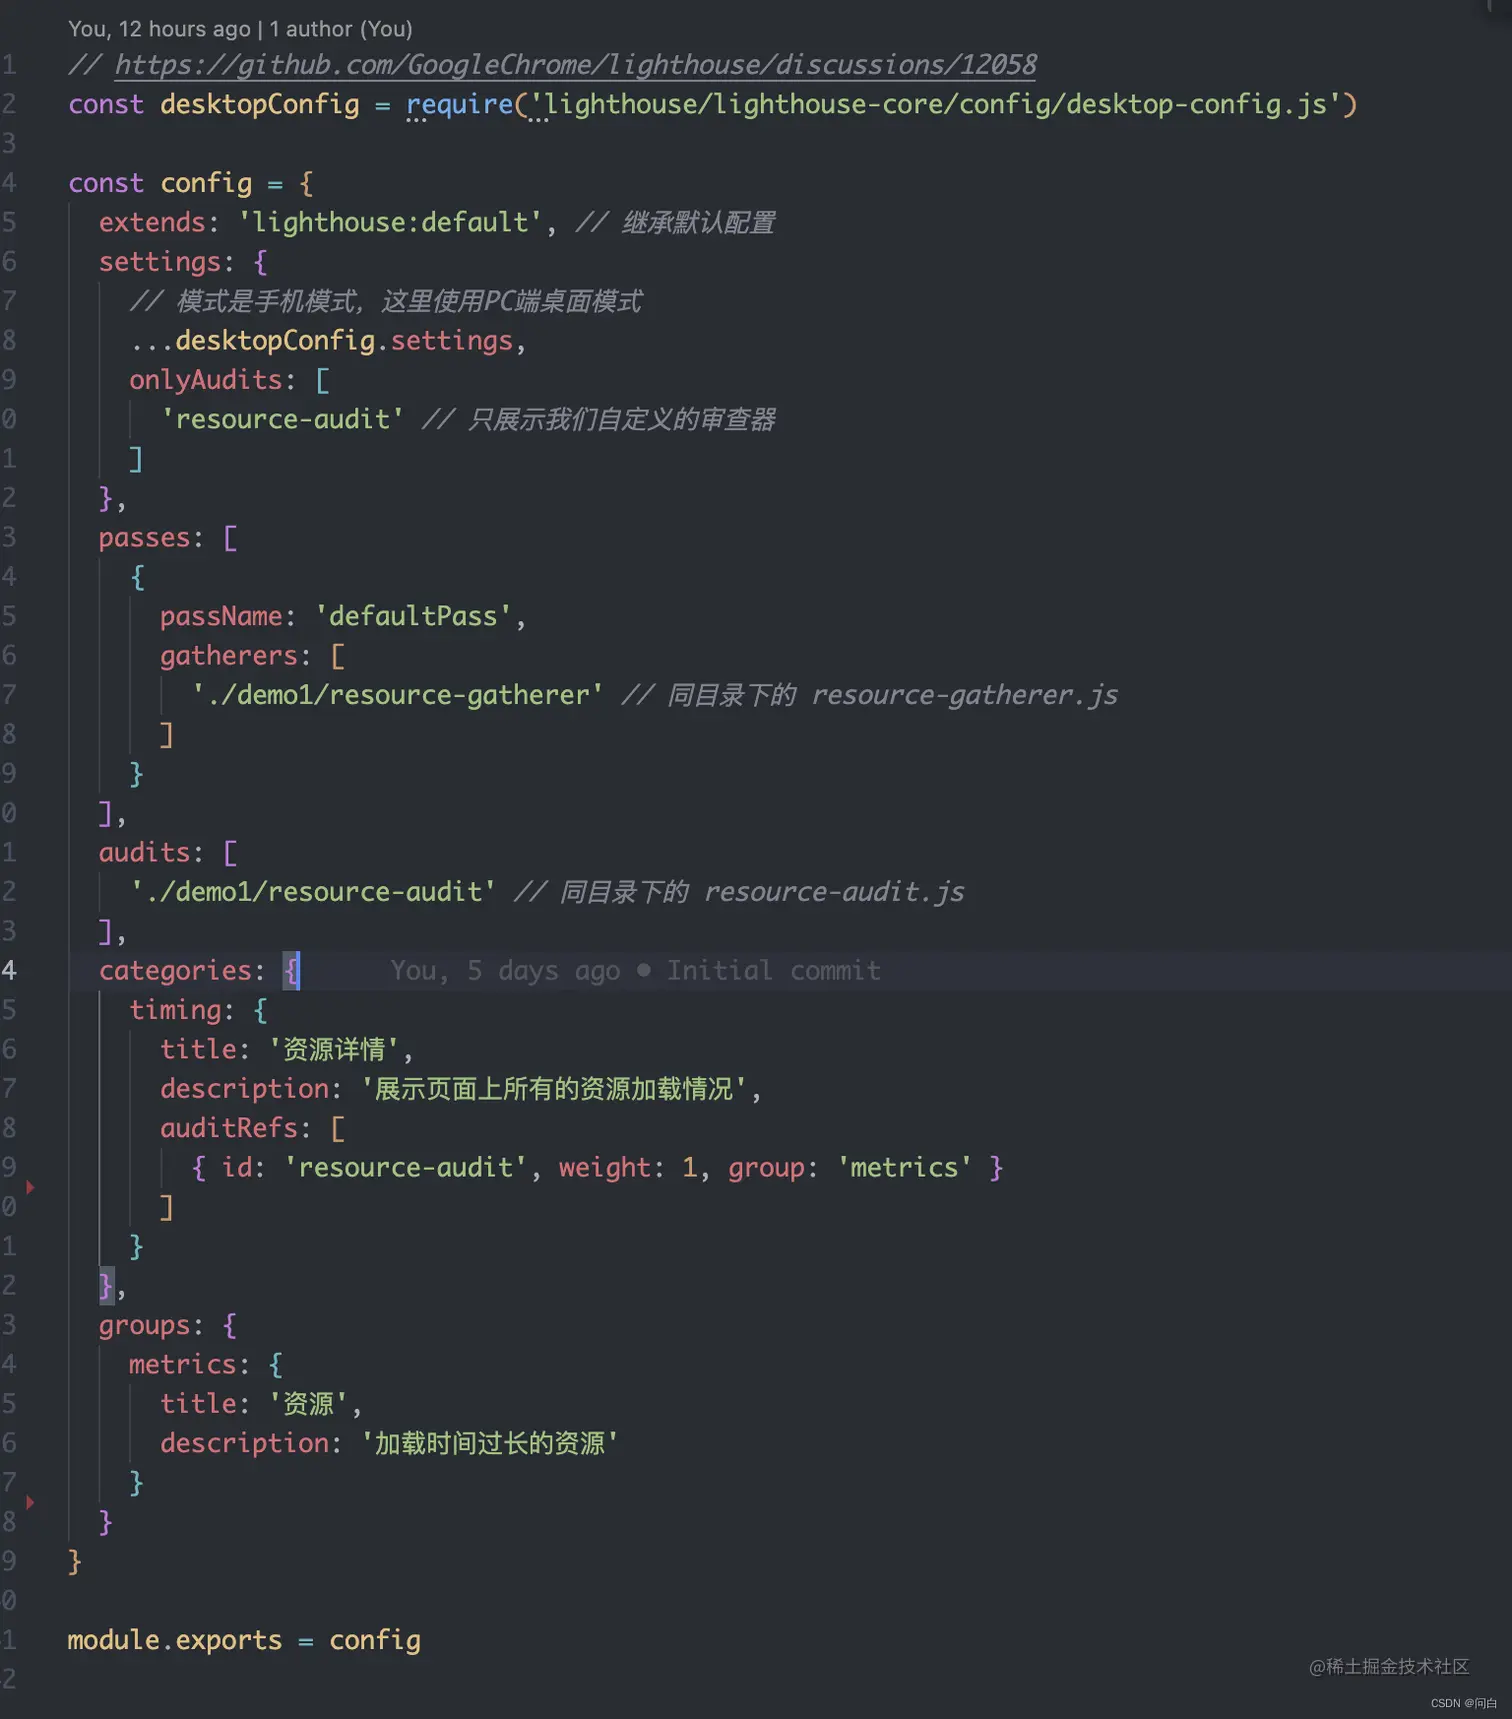Click the red deleted-lines gutter marker below the auditRefs line
Viewport: 1512px width, 1719px height.
[30, 1187]
